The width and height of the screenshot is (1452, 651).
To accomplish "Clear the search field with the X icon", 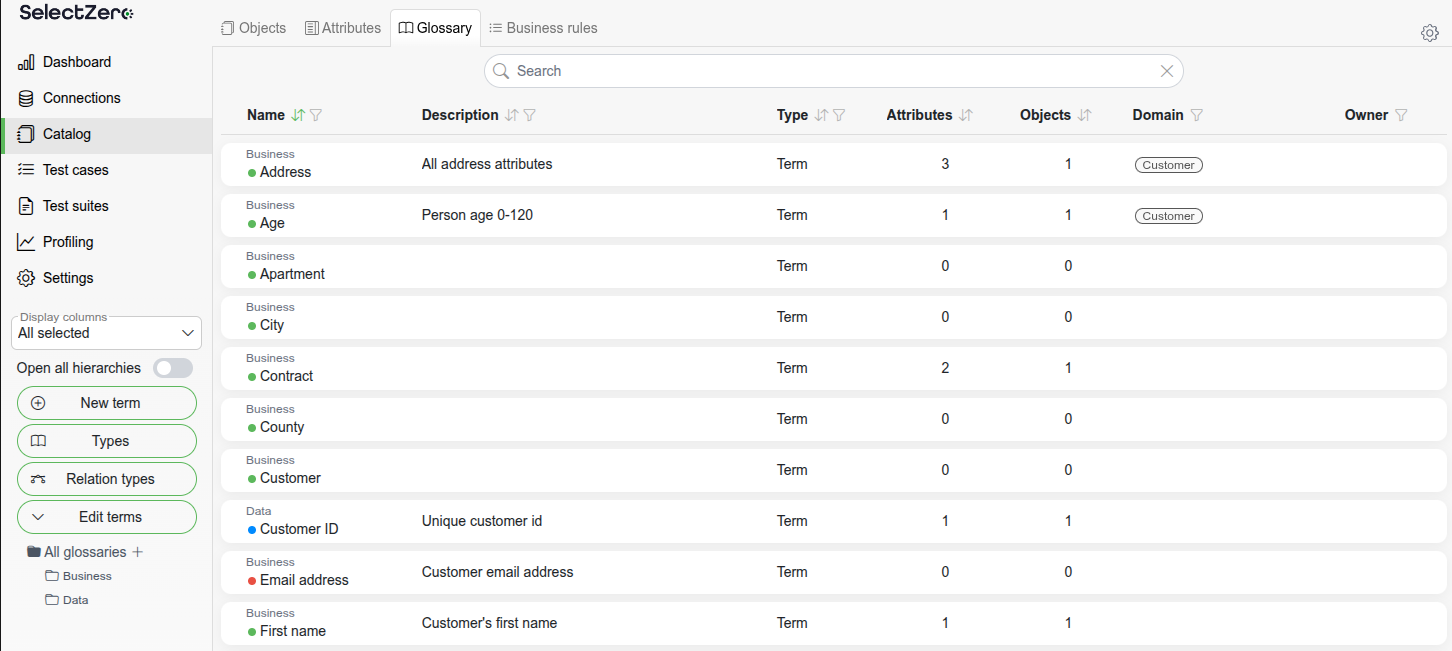I will (x=1166, y=71).
